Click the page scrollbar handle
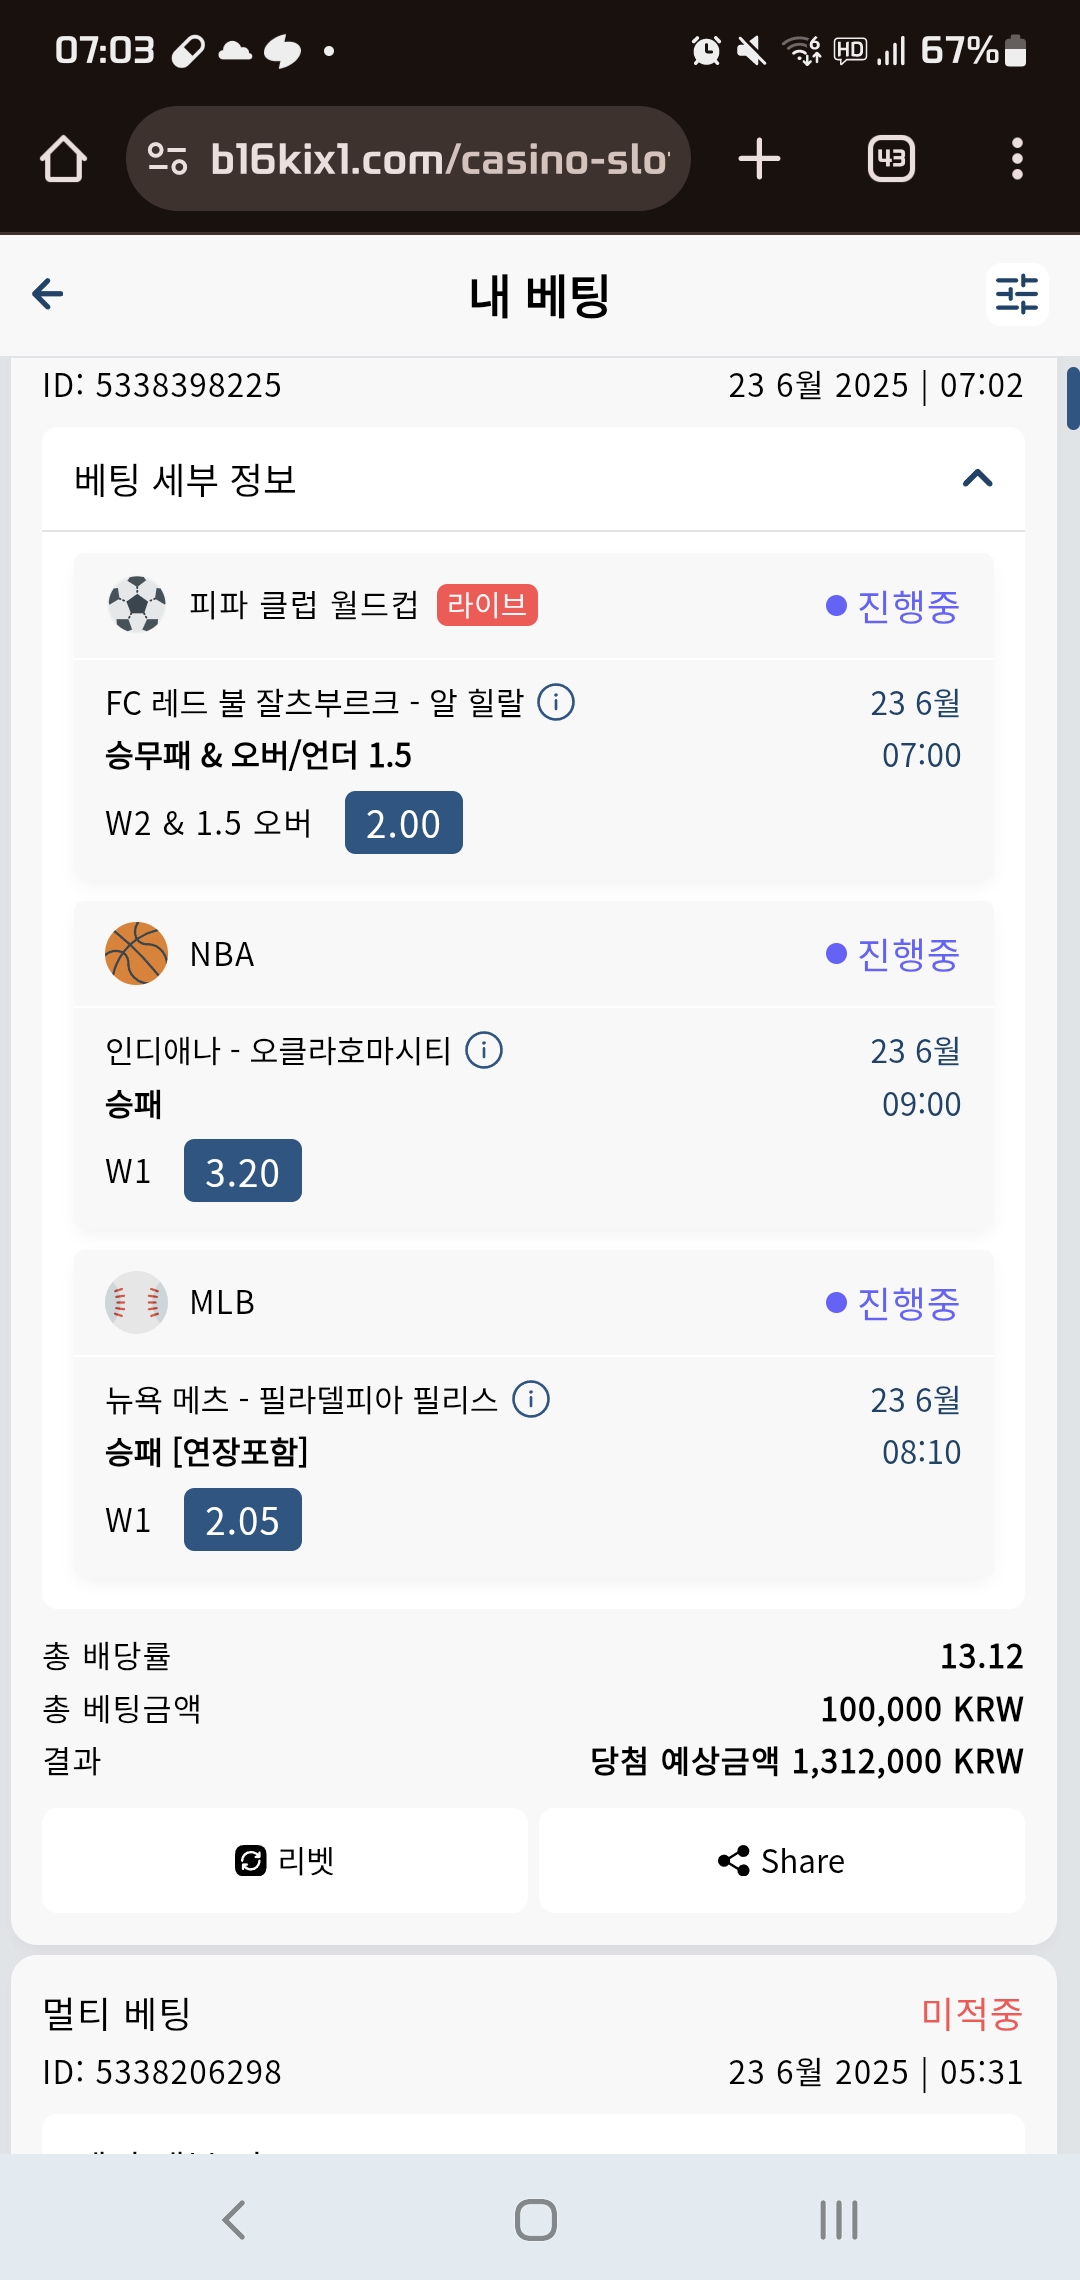This screenshot has width=1080, height=2280. [x=1073, y=398]
